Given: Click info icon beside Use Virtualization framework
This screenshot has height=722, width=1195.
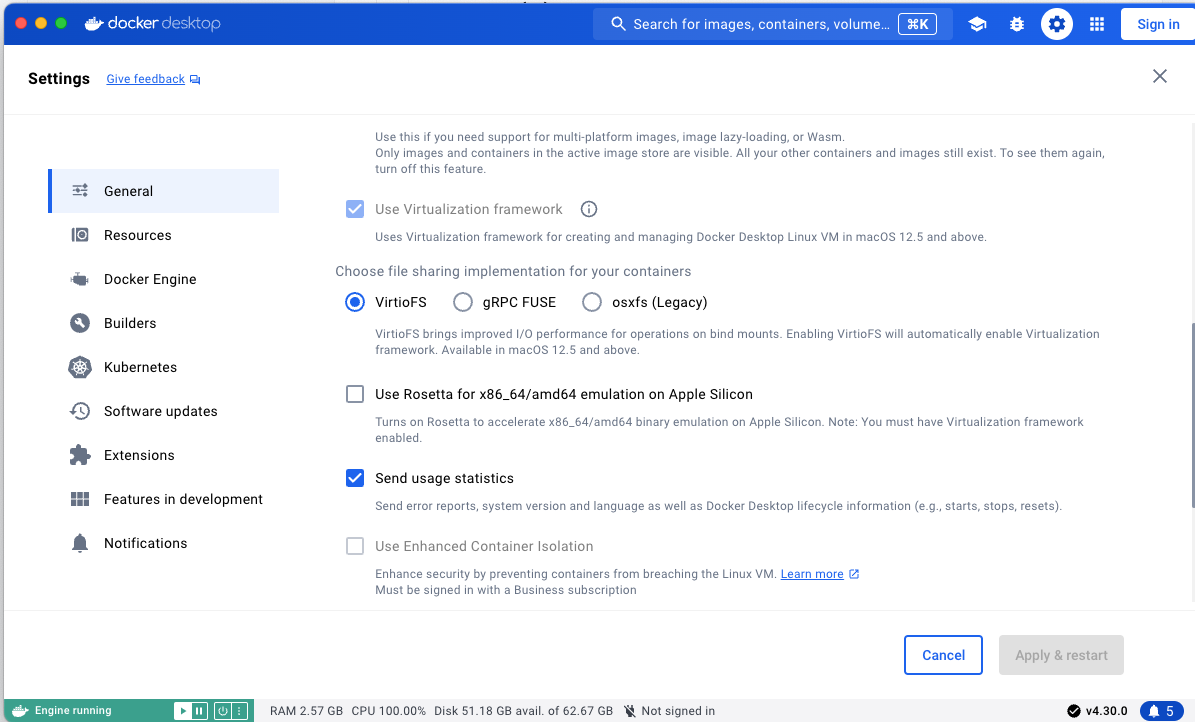Looking at the screenshot, I should (x=589, y=209).
